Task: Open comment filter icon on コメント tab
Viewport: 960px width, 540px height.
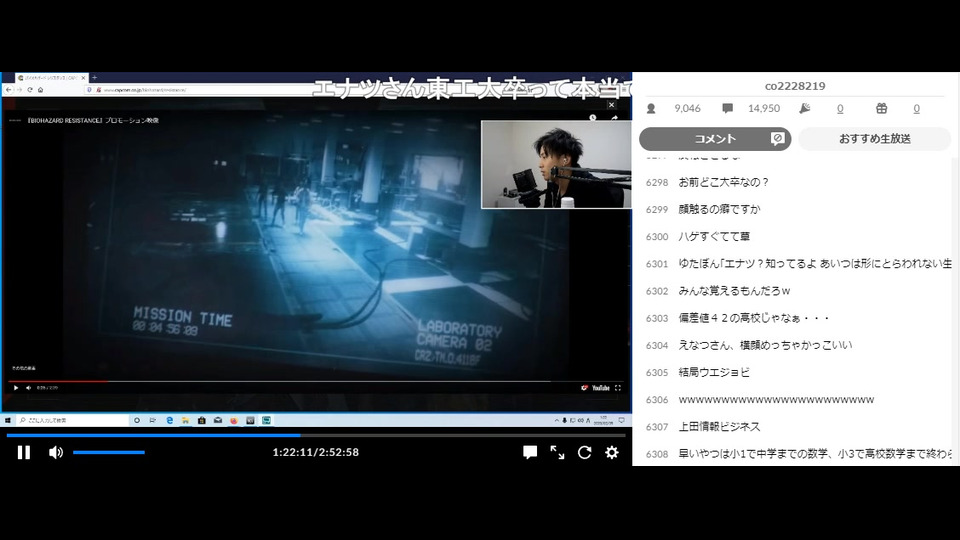Action: tap(778, 139)
